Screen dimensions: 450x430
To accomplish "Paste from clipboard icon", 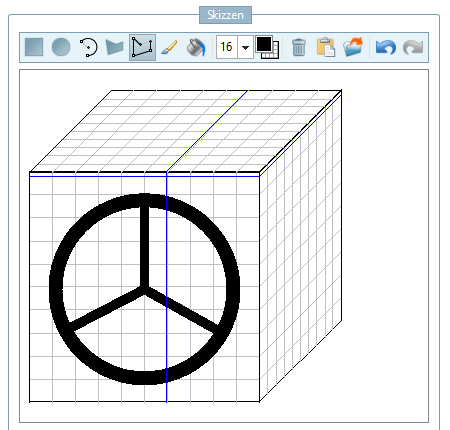I will click(x=326, y=47).
